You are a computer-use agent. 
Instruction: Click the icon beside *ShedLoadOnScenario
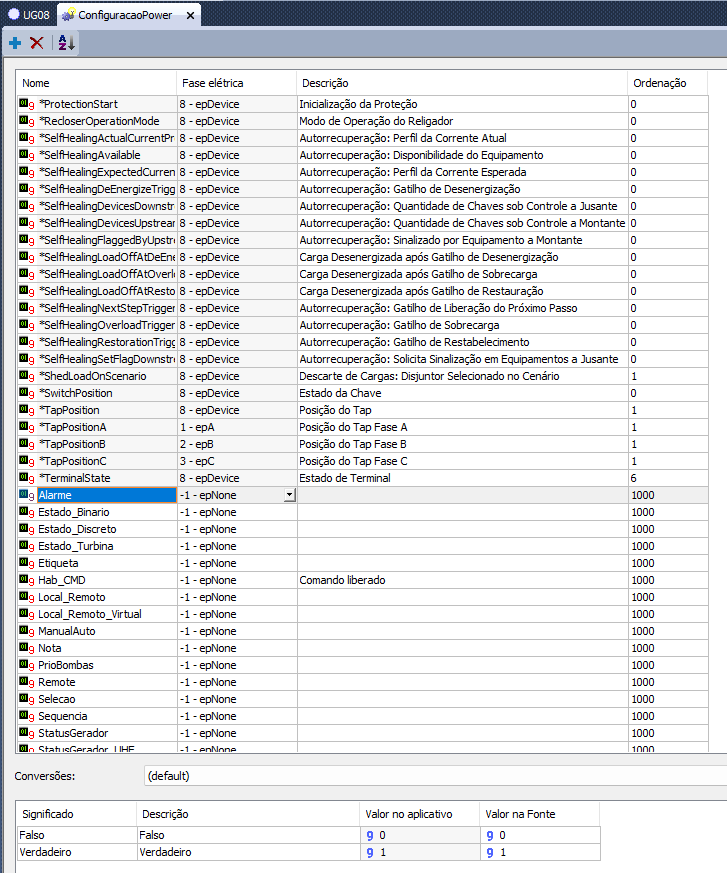pyautogui.click(x=27, y=376)
